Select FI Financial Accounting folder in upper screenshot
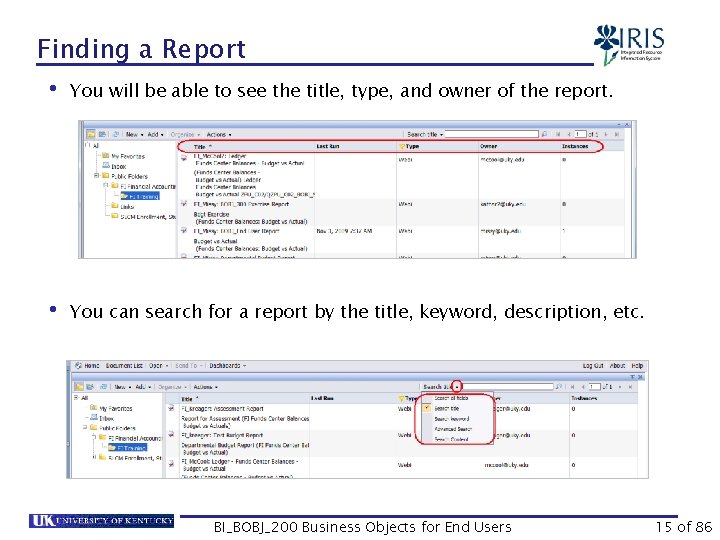 [143, 186]
